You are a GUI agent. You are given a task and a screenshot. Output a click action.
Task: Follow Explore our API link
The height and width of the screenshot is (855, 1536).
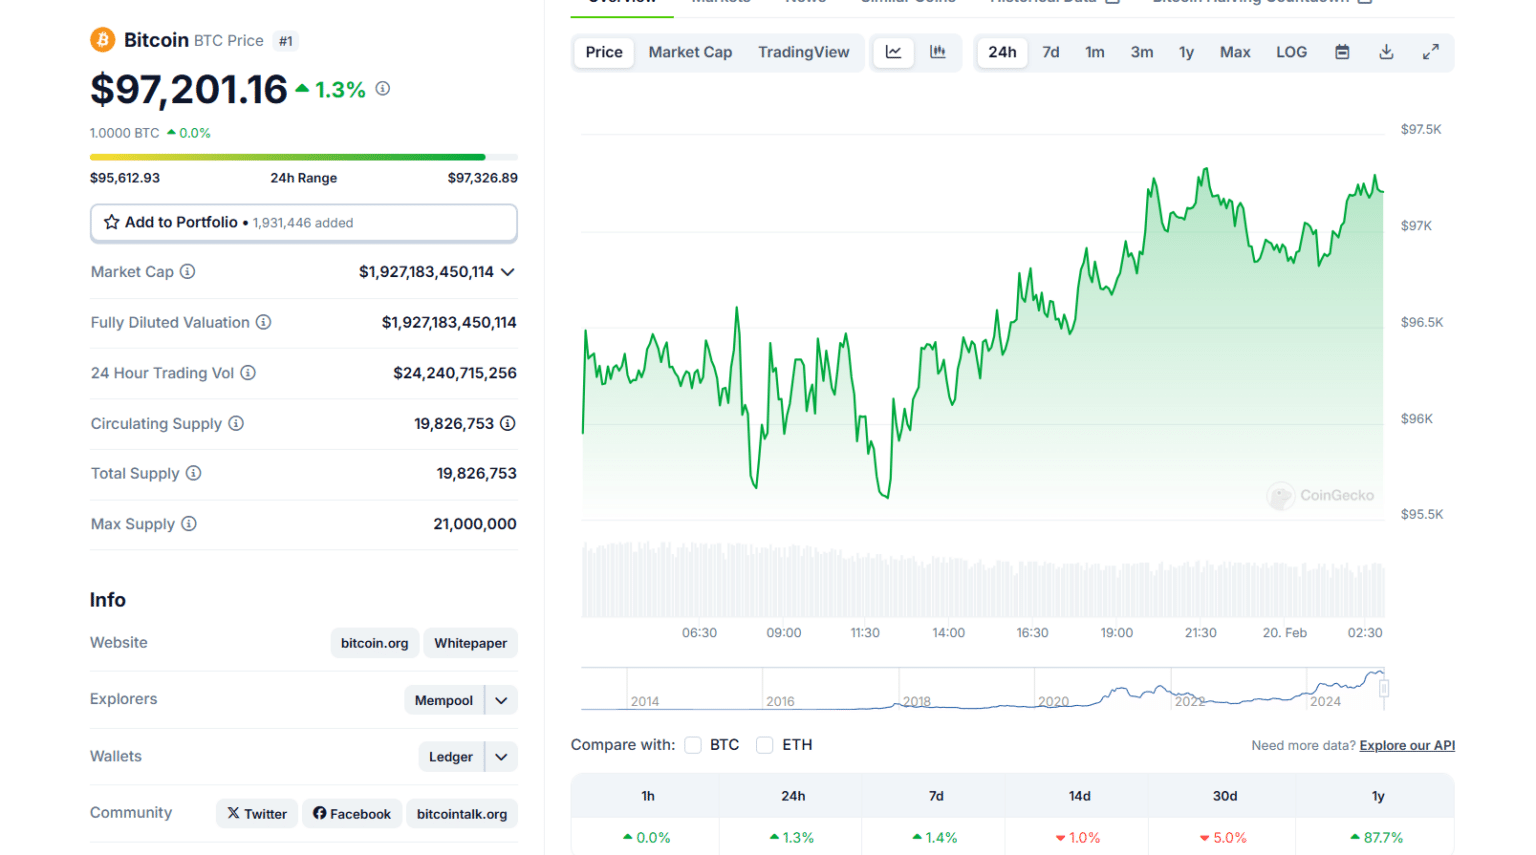point(1407,745)
